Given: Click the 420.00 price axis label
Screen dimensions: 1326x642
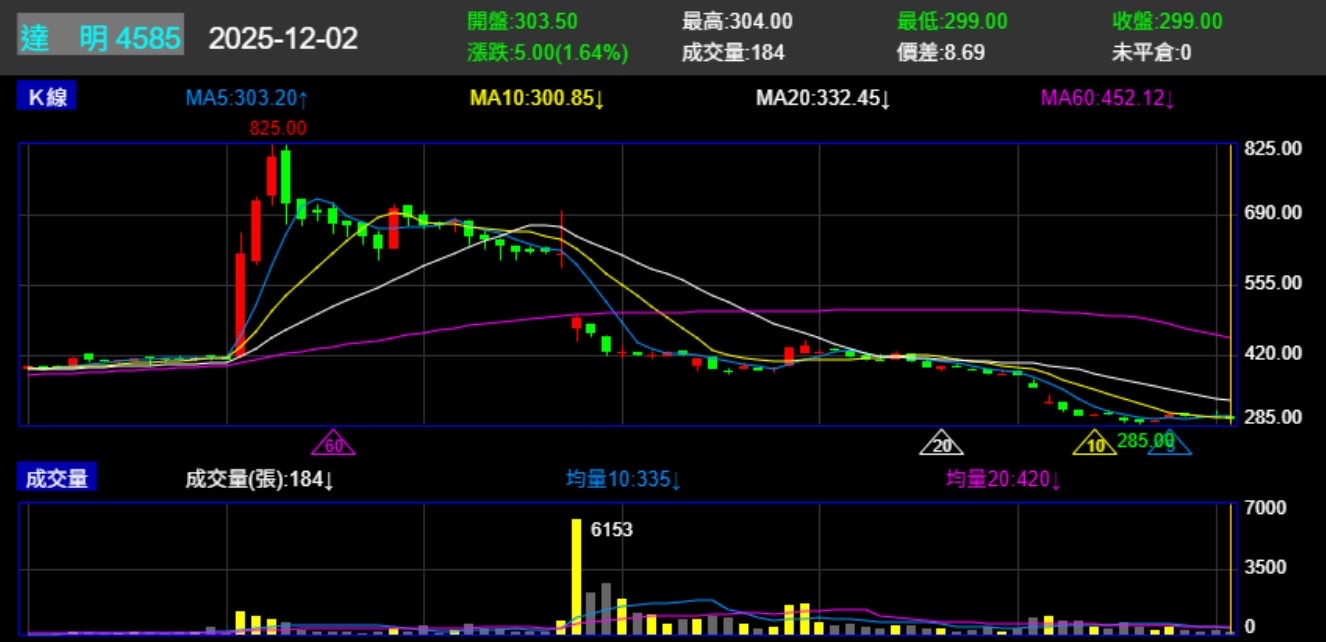Looking at the screenshot, I should (x=1274, y=353).
